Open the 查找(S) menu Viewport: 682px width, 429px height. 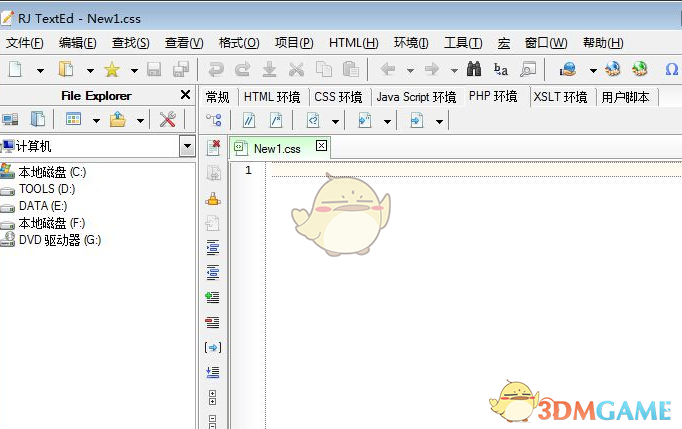130,43
